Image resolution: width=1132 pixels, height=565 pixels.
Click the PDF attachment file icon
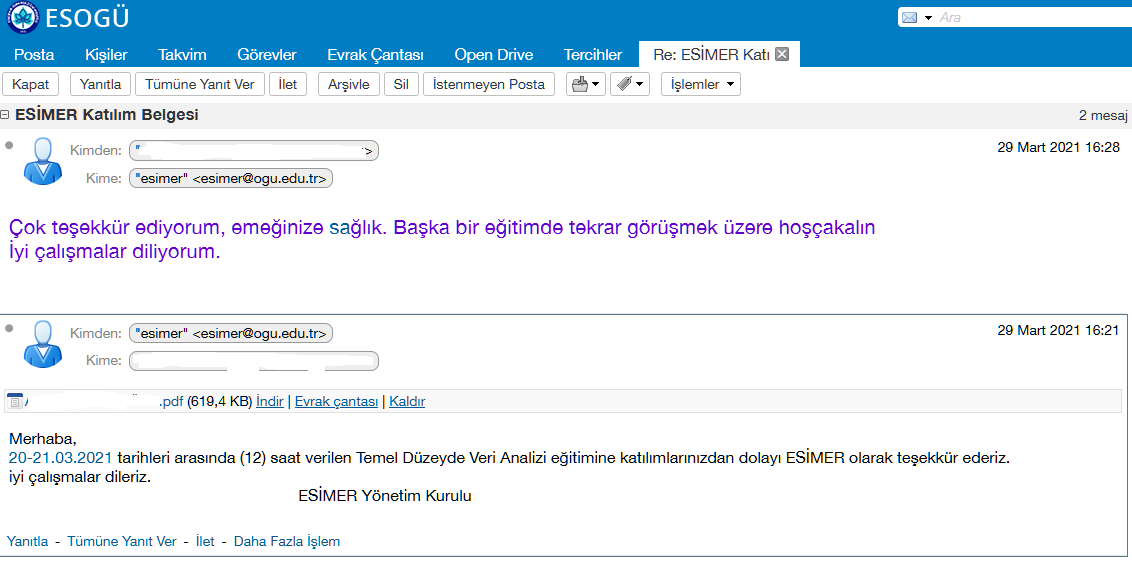(14, 402)
